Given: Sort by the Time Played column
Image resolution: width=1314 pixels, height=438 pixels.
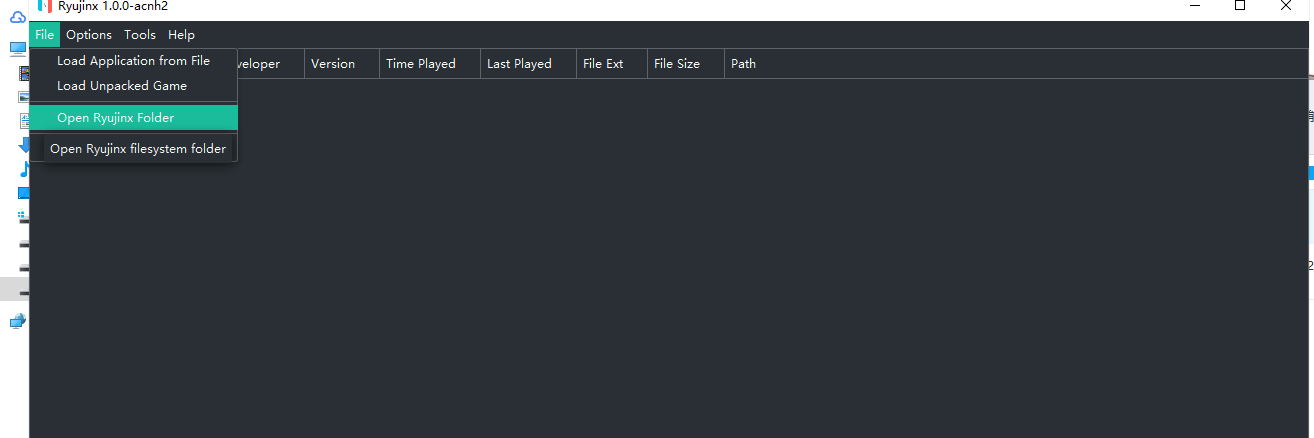Looking at the screenshot, I should pos(430,64).
